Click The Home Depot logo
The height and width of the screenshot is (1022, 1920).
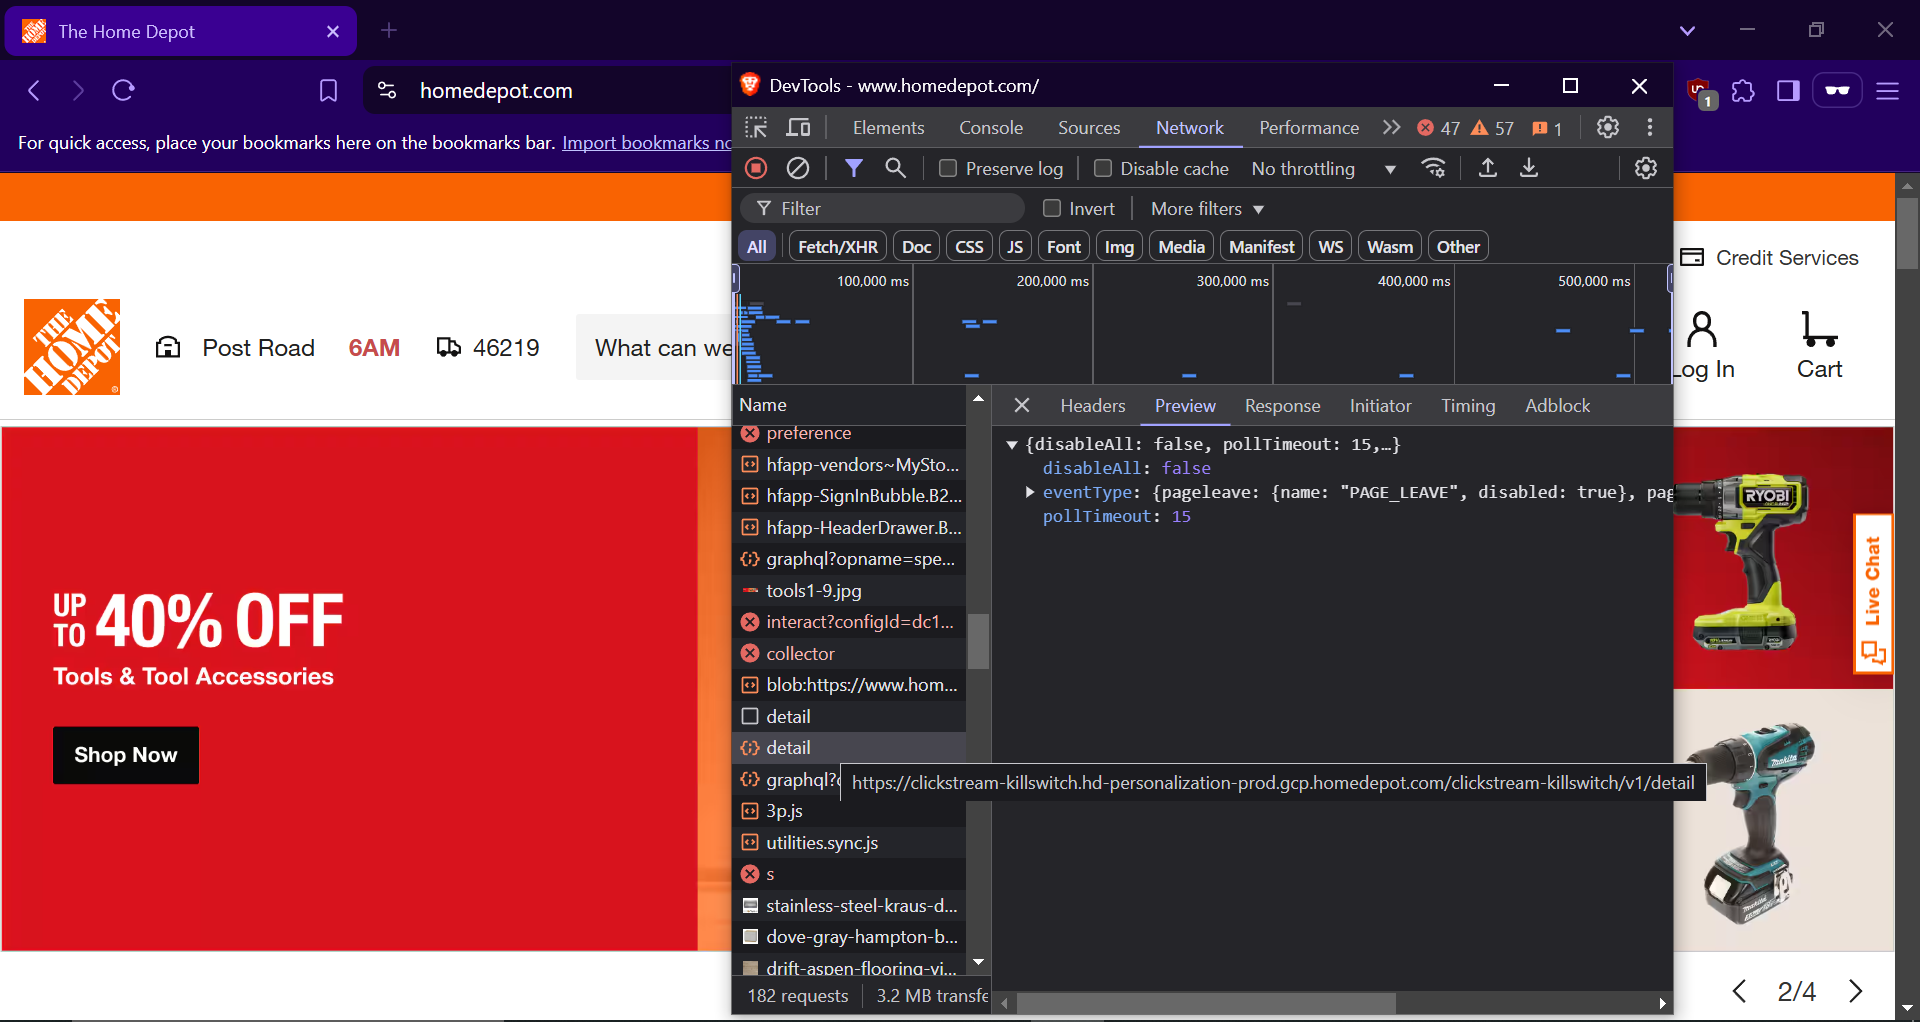click(x=72, y=347)
